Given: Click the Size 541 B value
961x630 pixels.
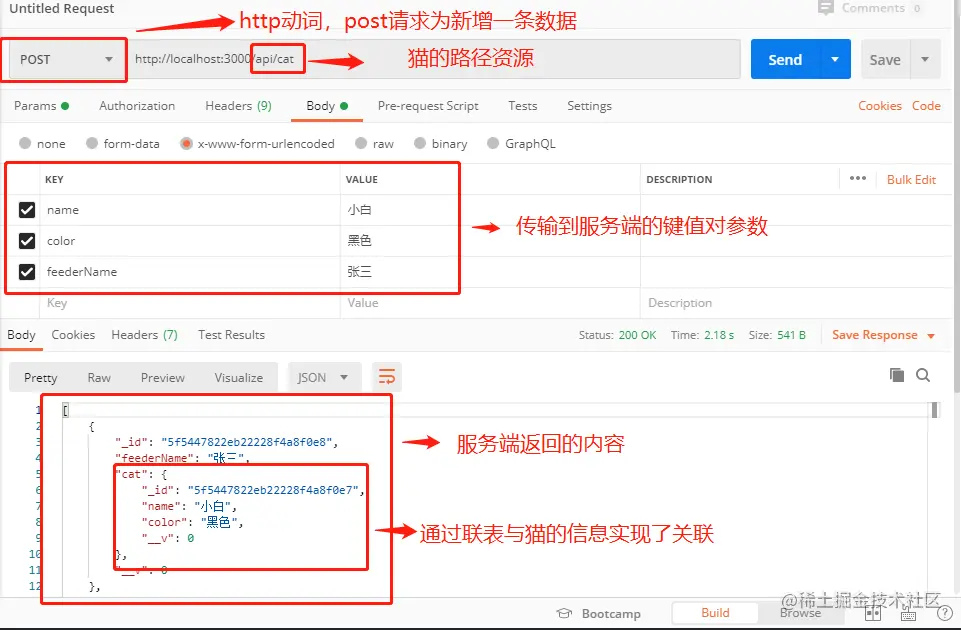Looking at the screenshot, I should click(x=791, y=335).
